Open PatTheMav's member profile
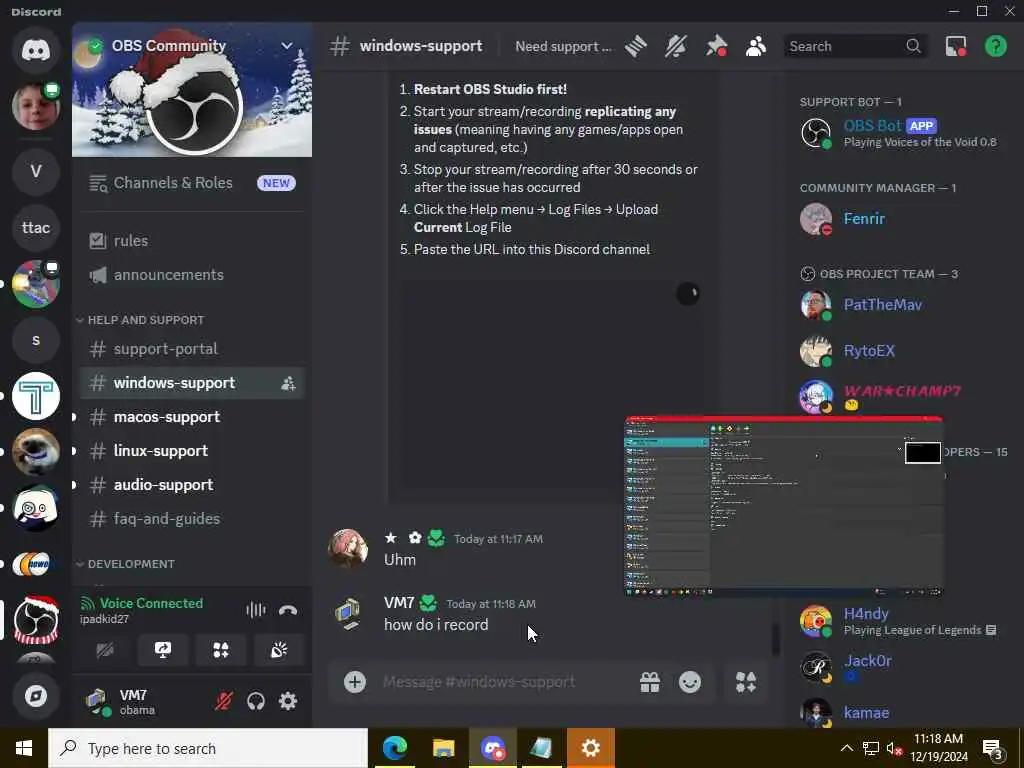 coord(901,305)
